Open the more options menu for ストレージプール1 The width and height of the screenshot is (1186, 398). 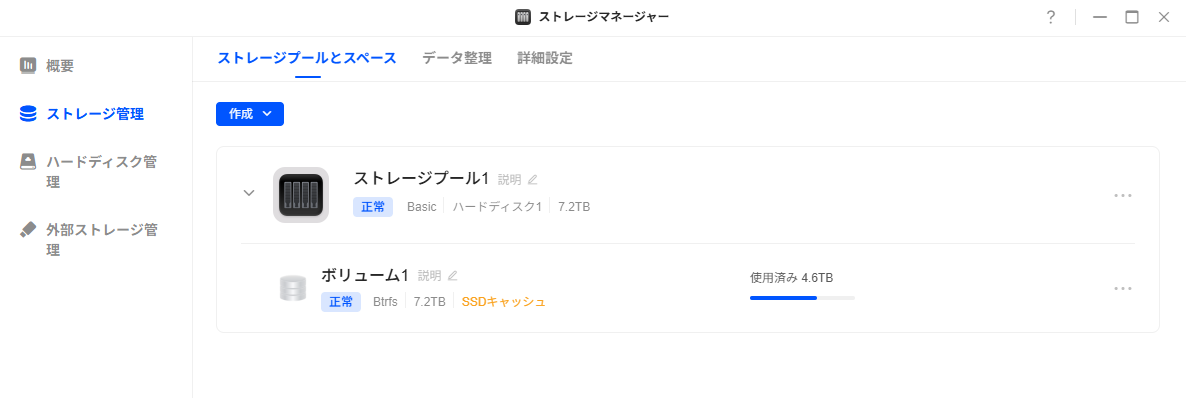click(x=1122, y=195)
